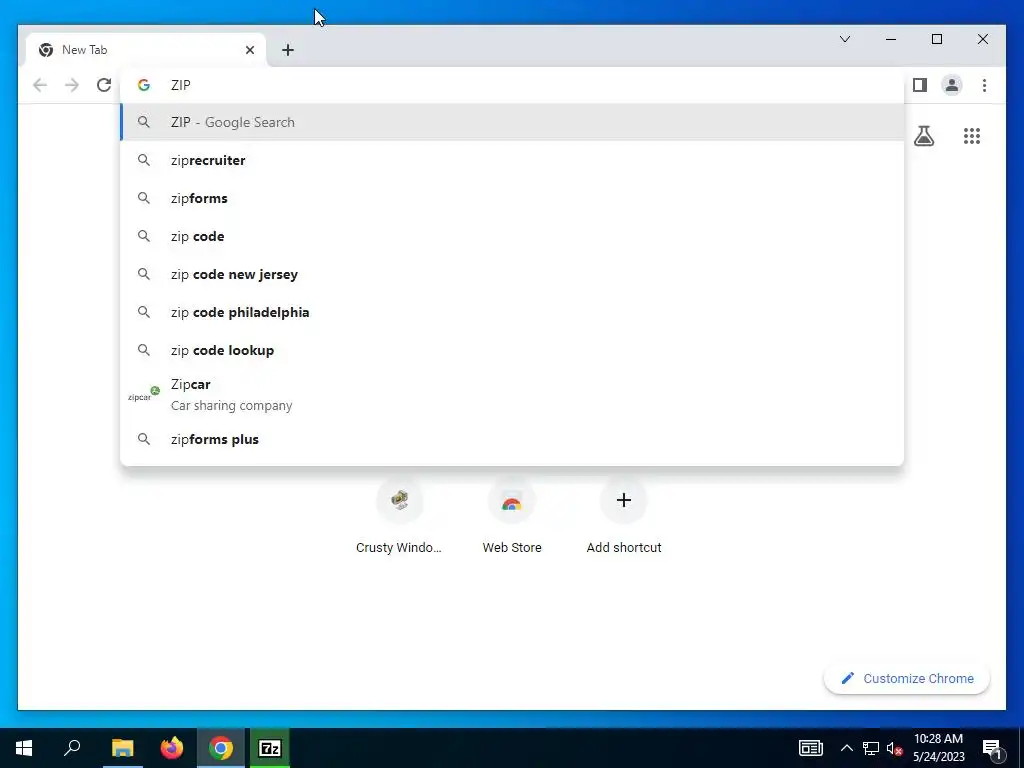
Task: Open the Chrome profile avatar
Action: pos(952,85)
